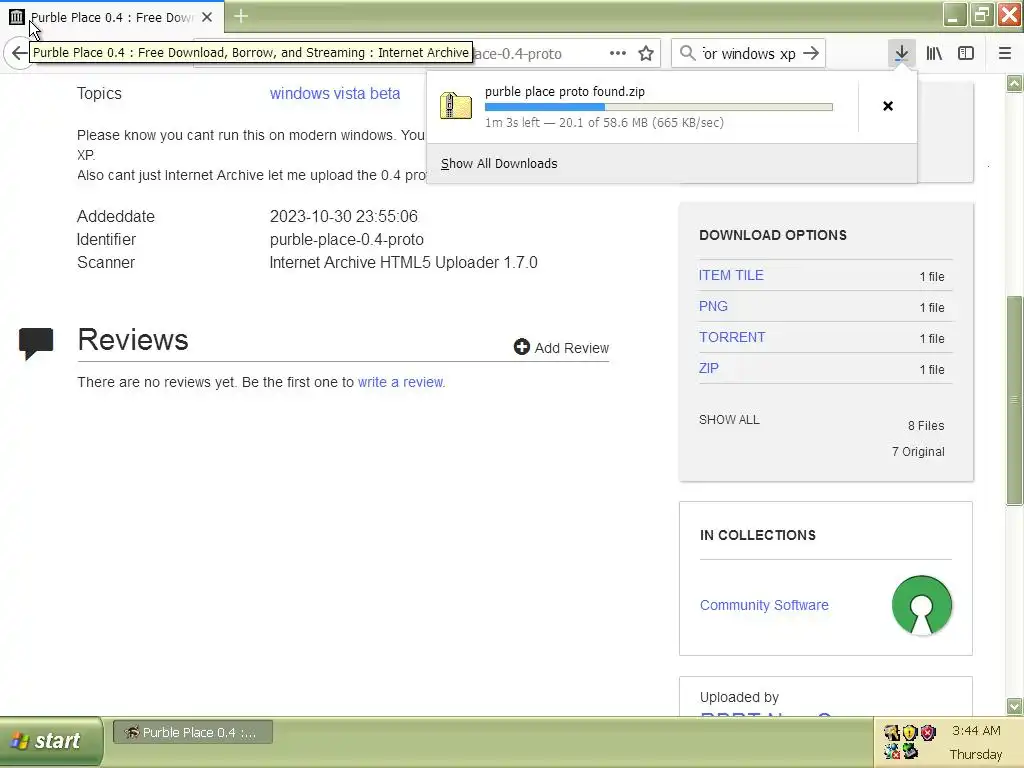Click the Uploaded by label
The image size is (1024, 768).
[739, 697]
